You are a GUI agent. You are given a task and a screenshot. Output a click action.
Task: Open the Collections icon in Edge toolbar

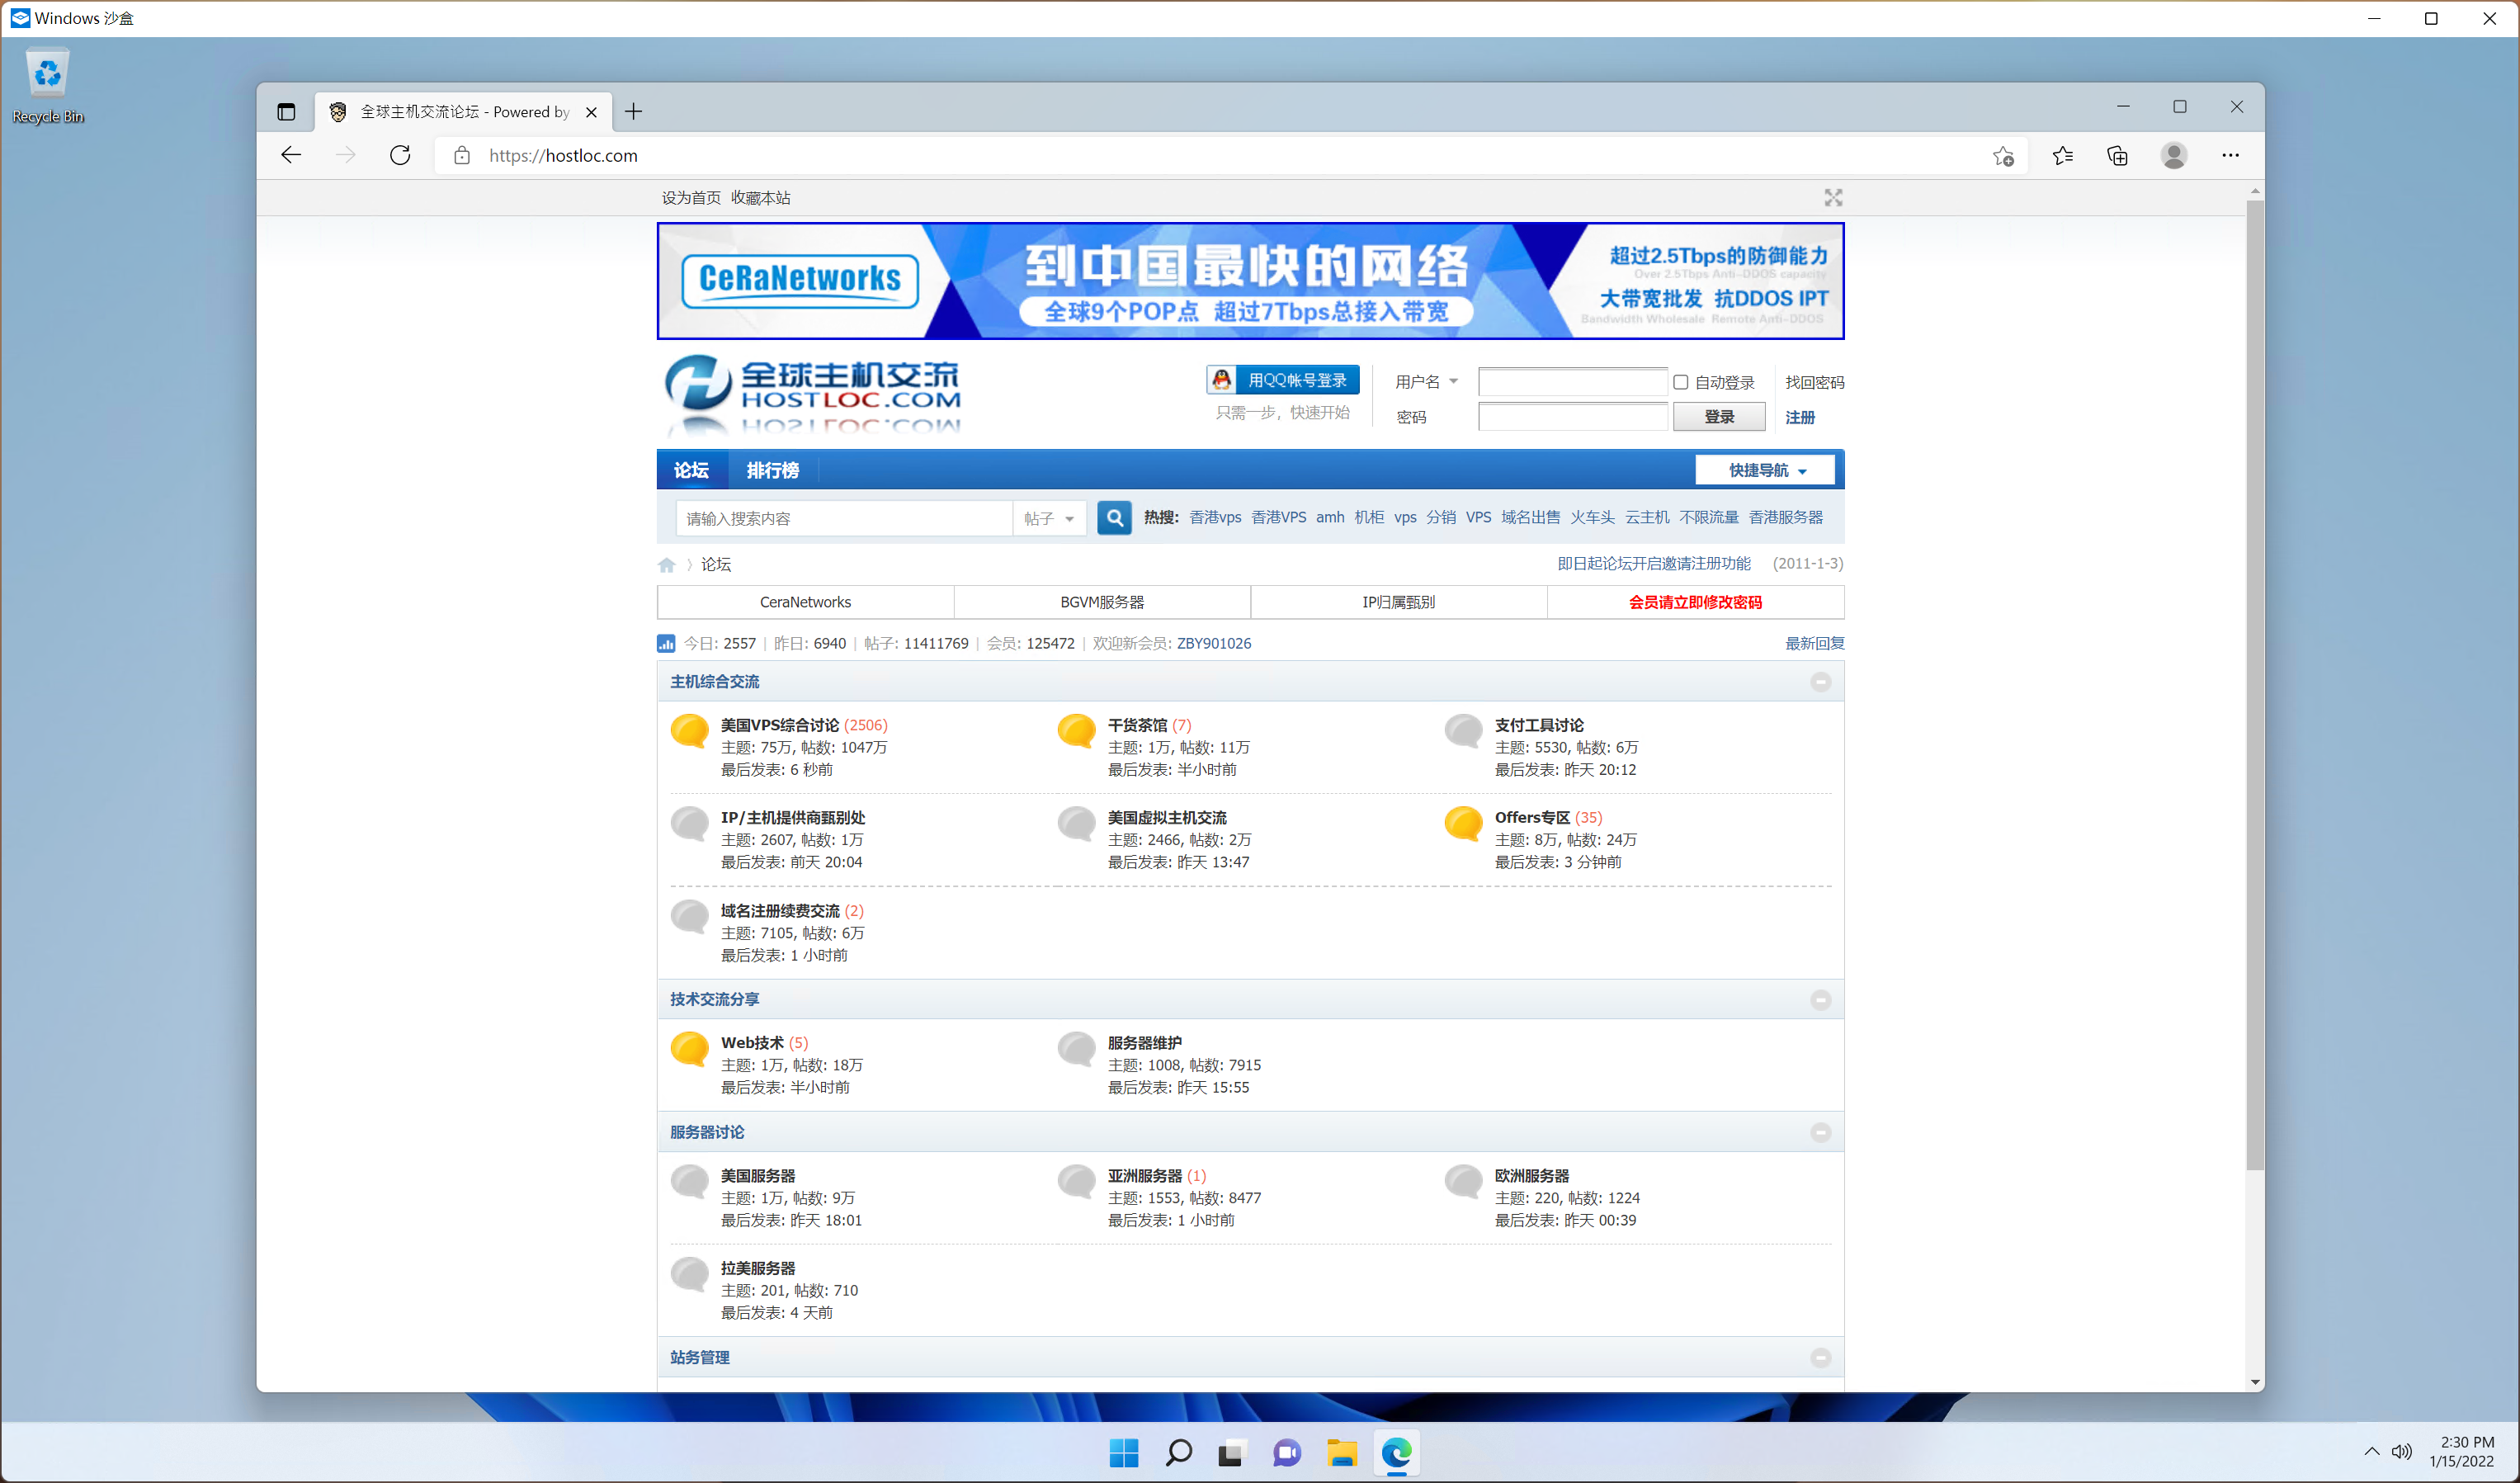pyautogui.click(x=2117, y=155)
